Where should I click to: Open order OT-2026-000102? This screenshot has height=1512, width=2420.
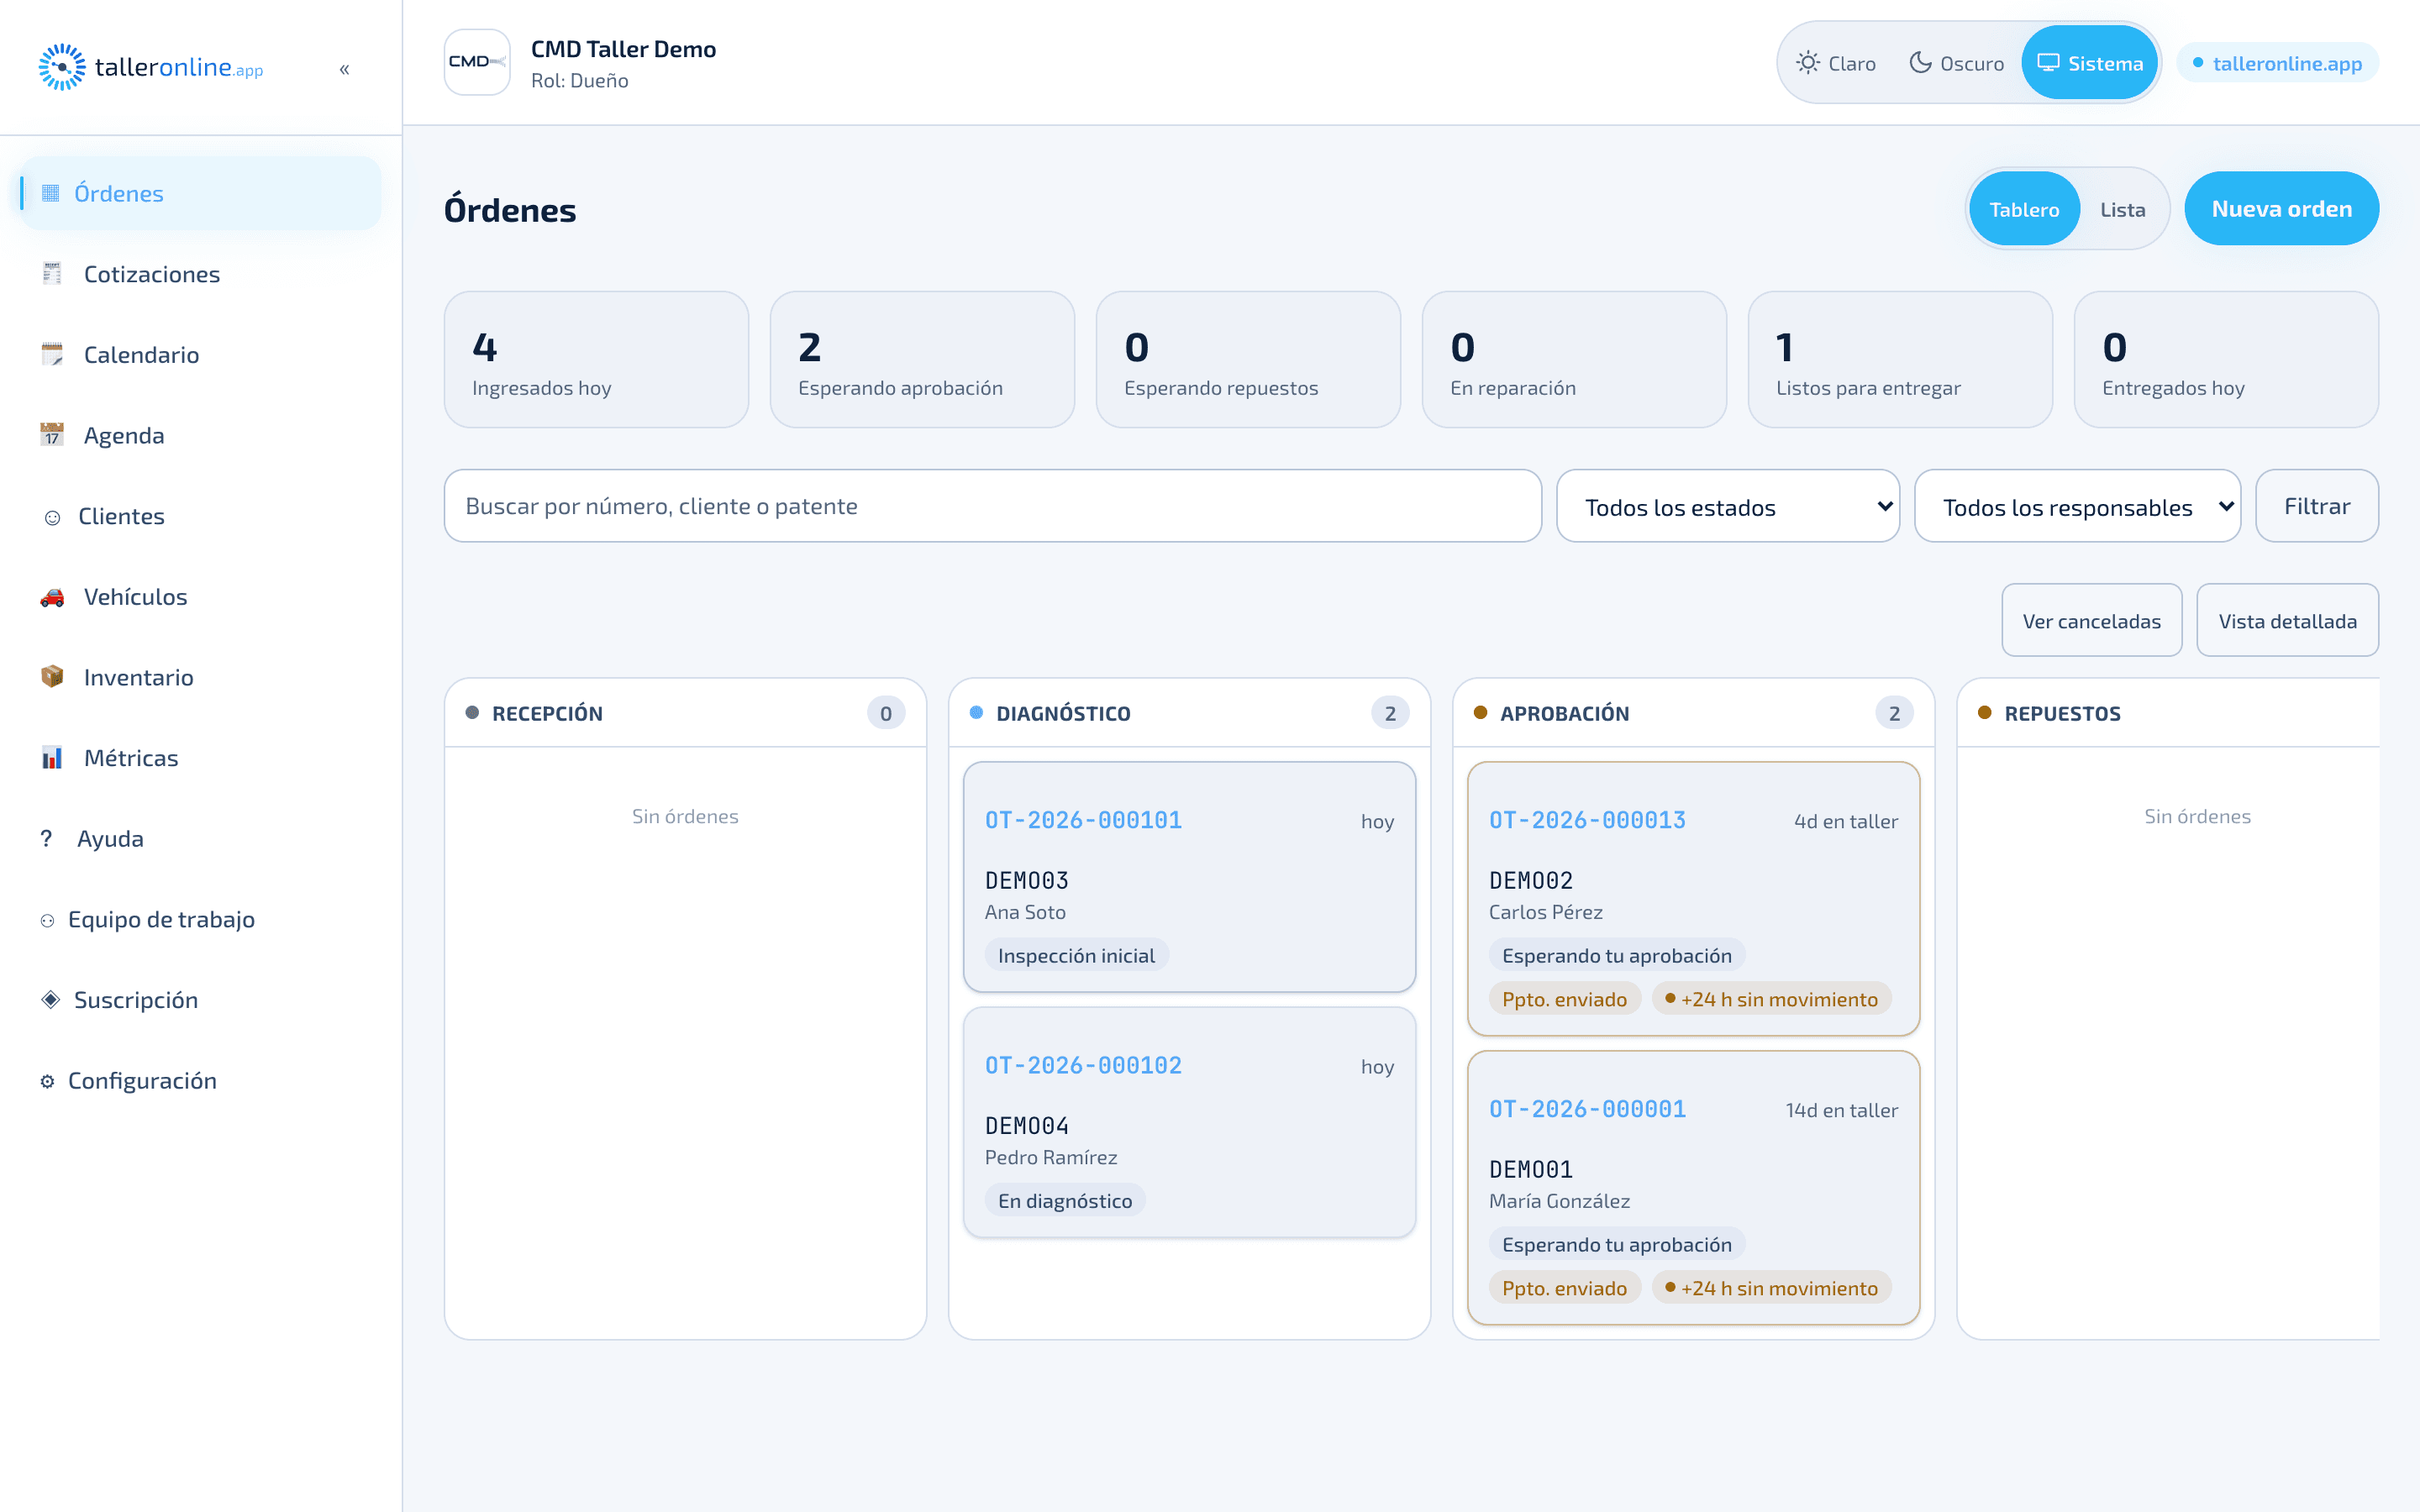click(1083, 1065)
